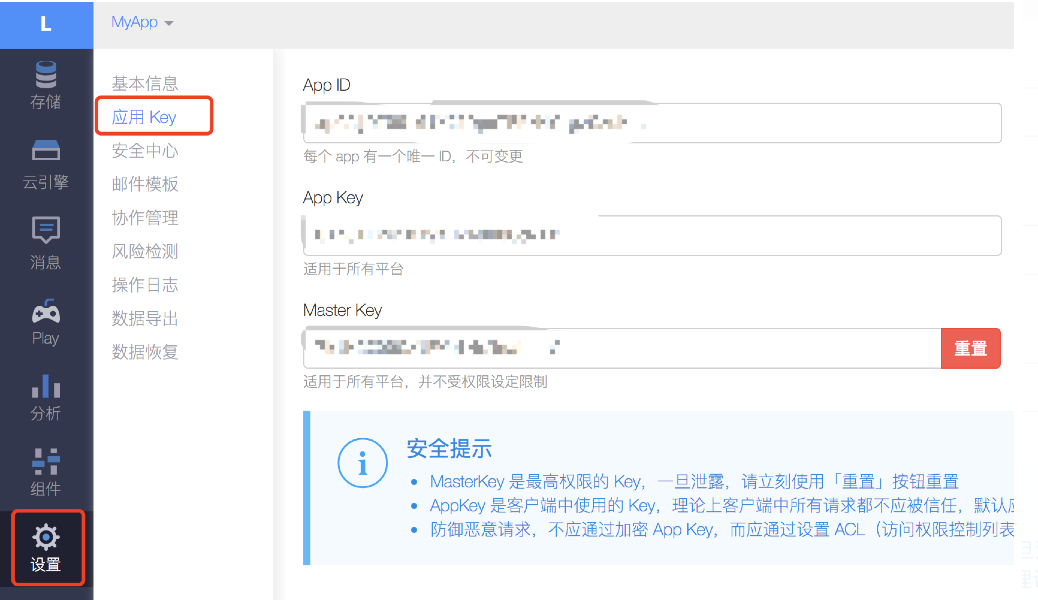The image size is (1038, 600).
Task: Select 基本信息 in settings menu
Action: point(145,84)
